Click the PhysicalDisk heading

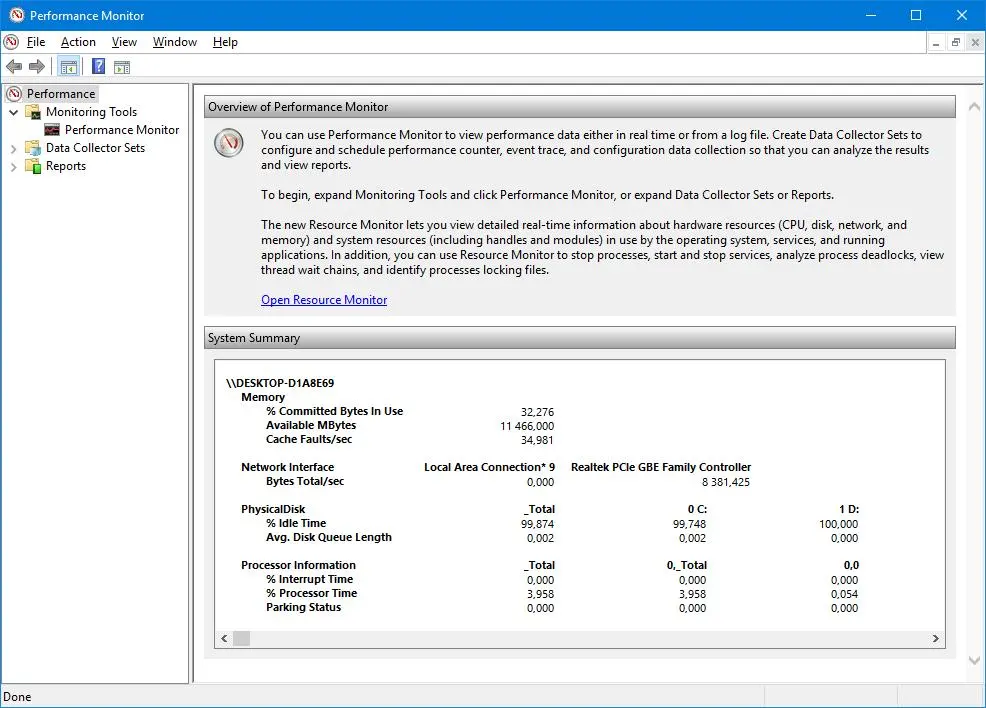273,509
